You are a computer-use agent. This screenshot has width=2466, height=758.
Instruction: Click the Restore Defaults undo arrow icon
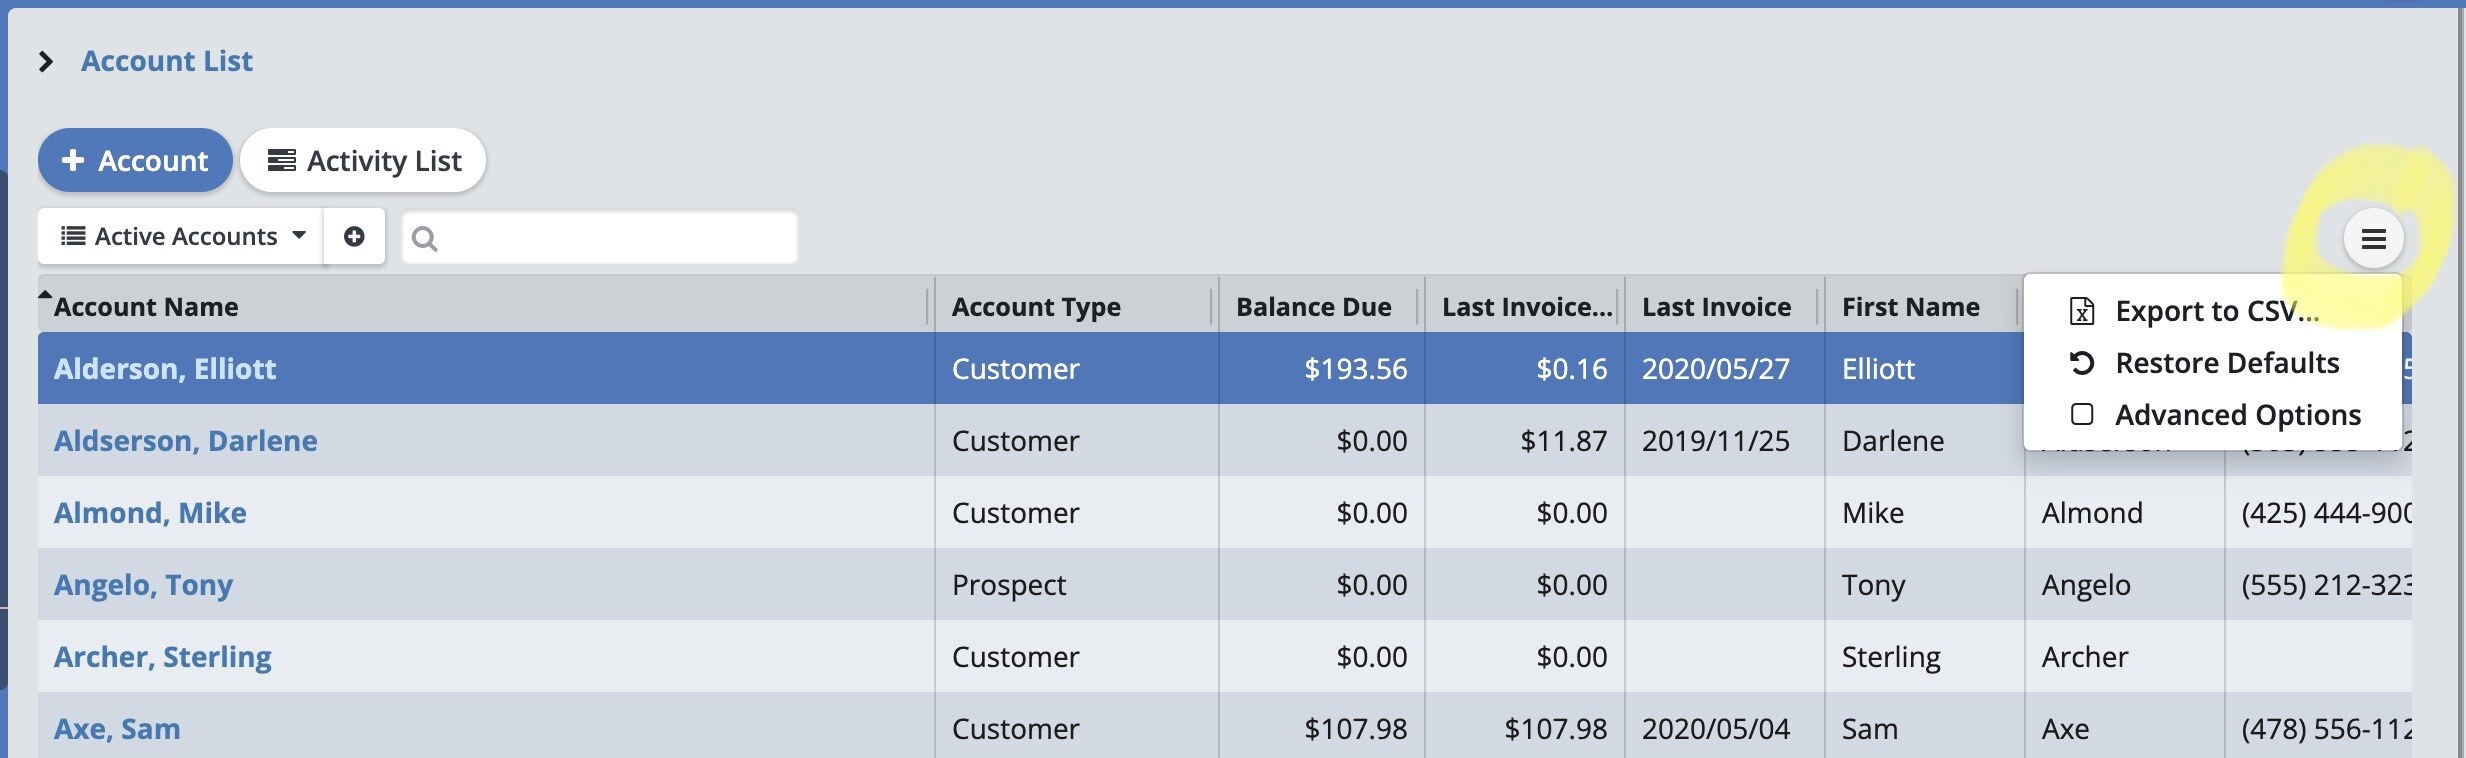(2082, 363)
